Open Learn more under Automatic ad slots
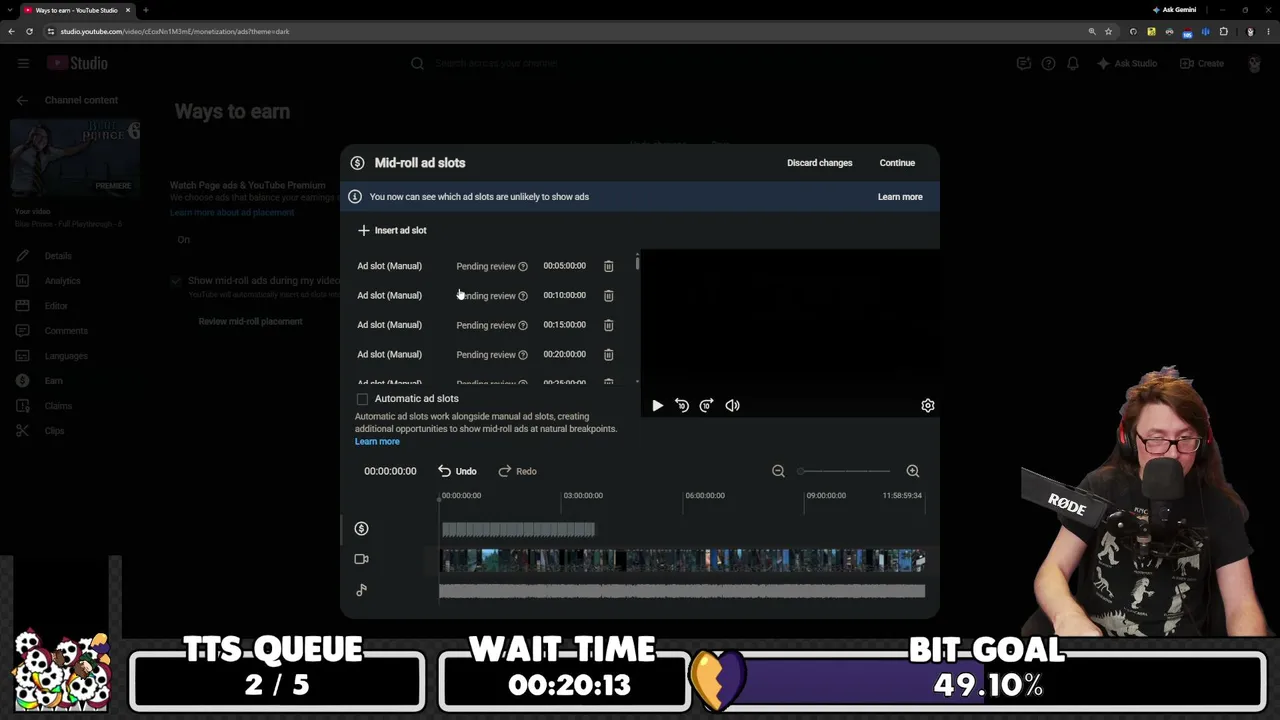This screenshot has width=1280, height=720. [377, 442]
